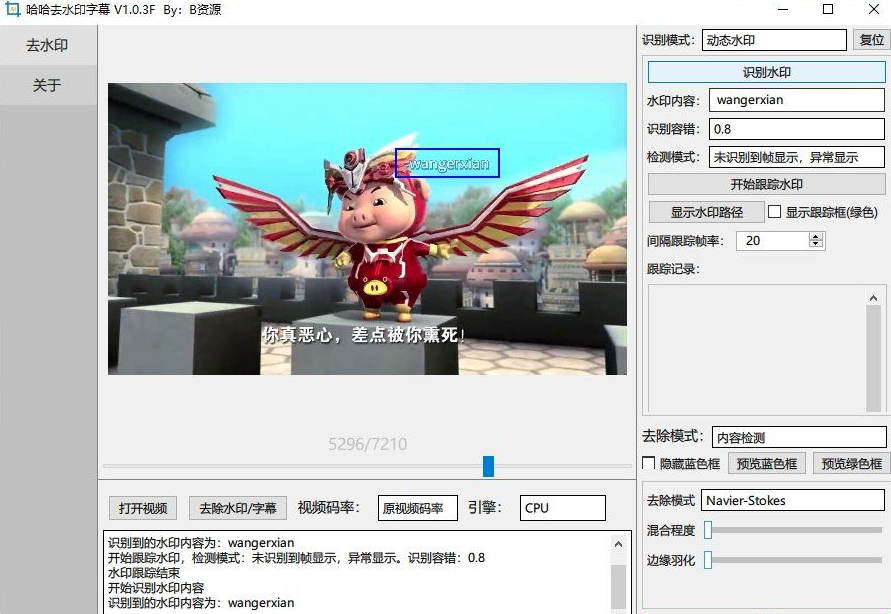Screen dimensions: 891x614
Task: Click the 混合程度 slider handle
Action: (x=708, y=530)
